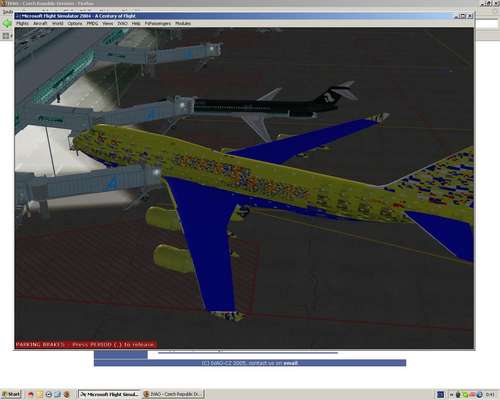The height and width of the screenshot is (400, 500).
Task: Open the Aircraft menu
Action: click(x=40, y=23)
